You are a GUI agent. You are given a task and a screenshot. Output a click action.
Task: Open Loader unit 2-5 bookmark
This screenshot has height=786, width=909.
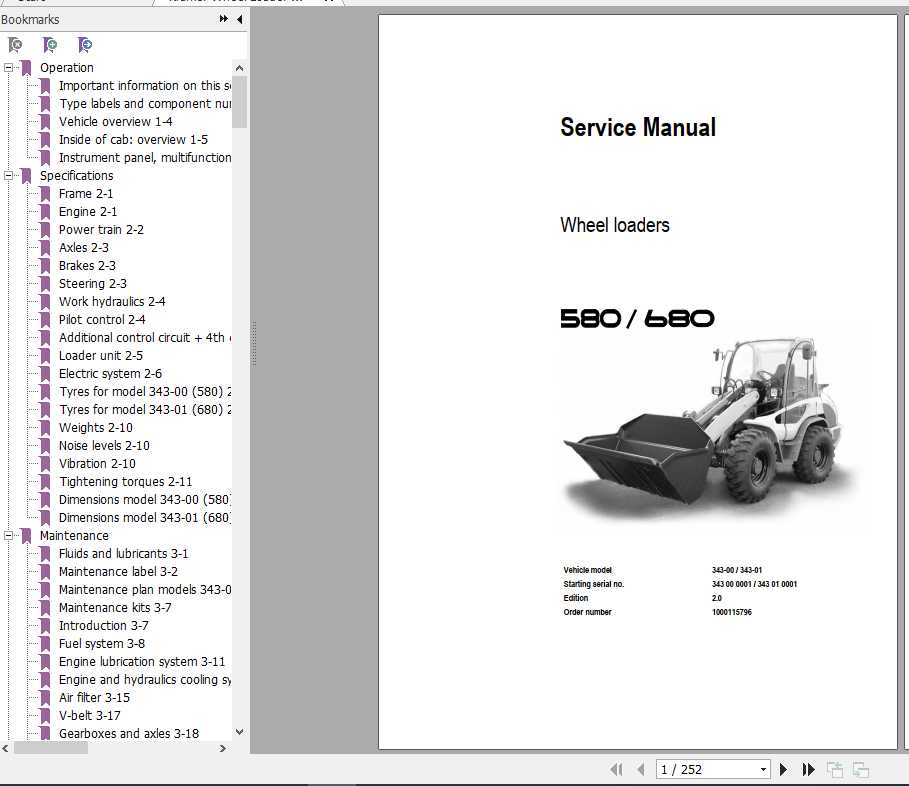click(101, 355)
